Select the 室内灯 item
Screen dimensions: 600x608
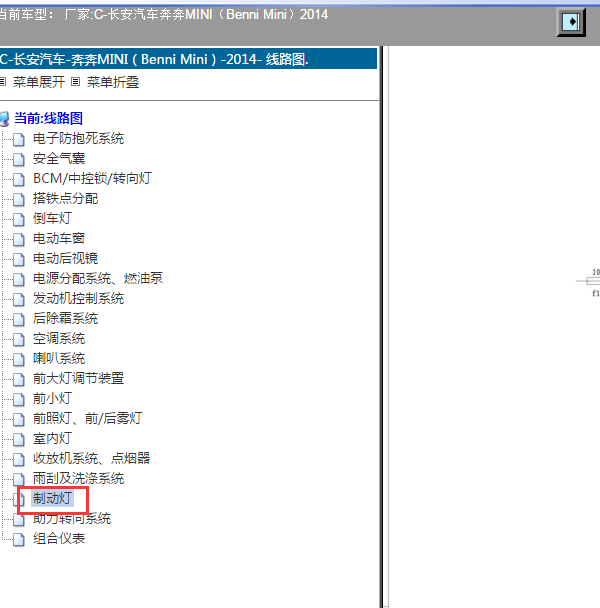52,439
